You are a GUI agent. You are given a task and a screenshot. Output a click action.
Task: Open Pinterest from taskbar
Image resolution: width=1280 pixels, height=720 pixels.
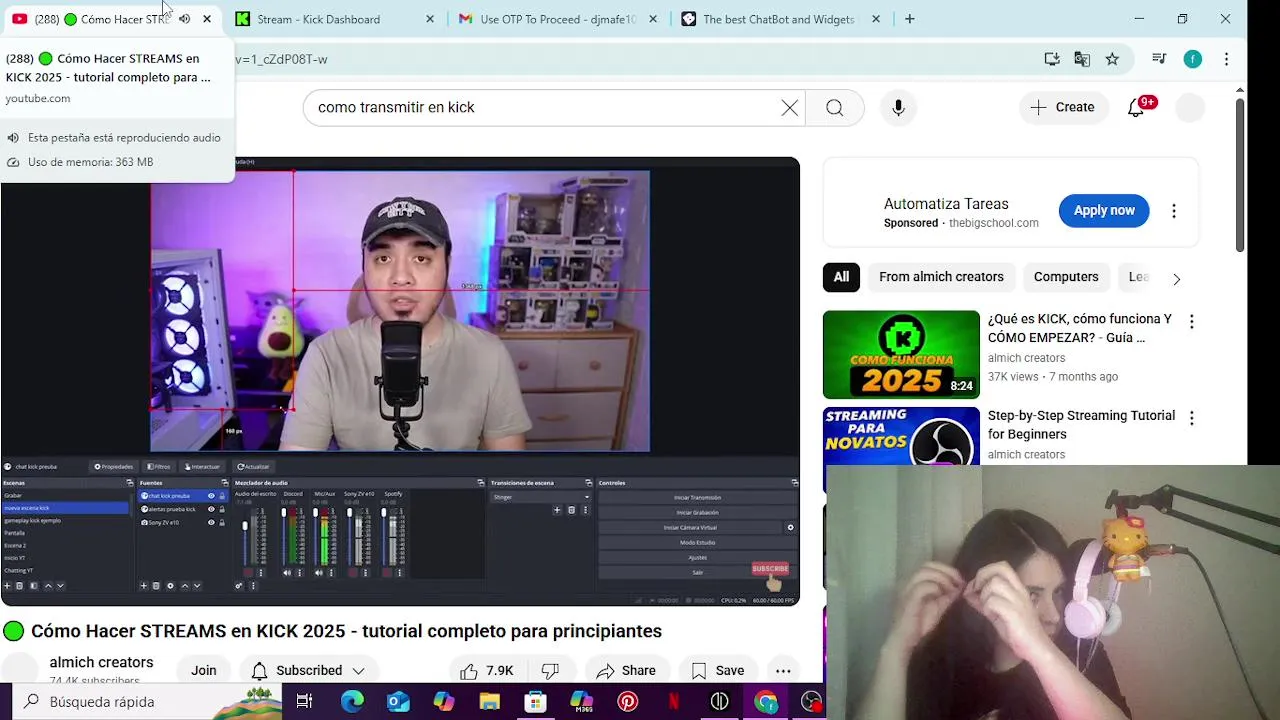click(x=628, y=702)
